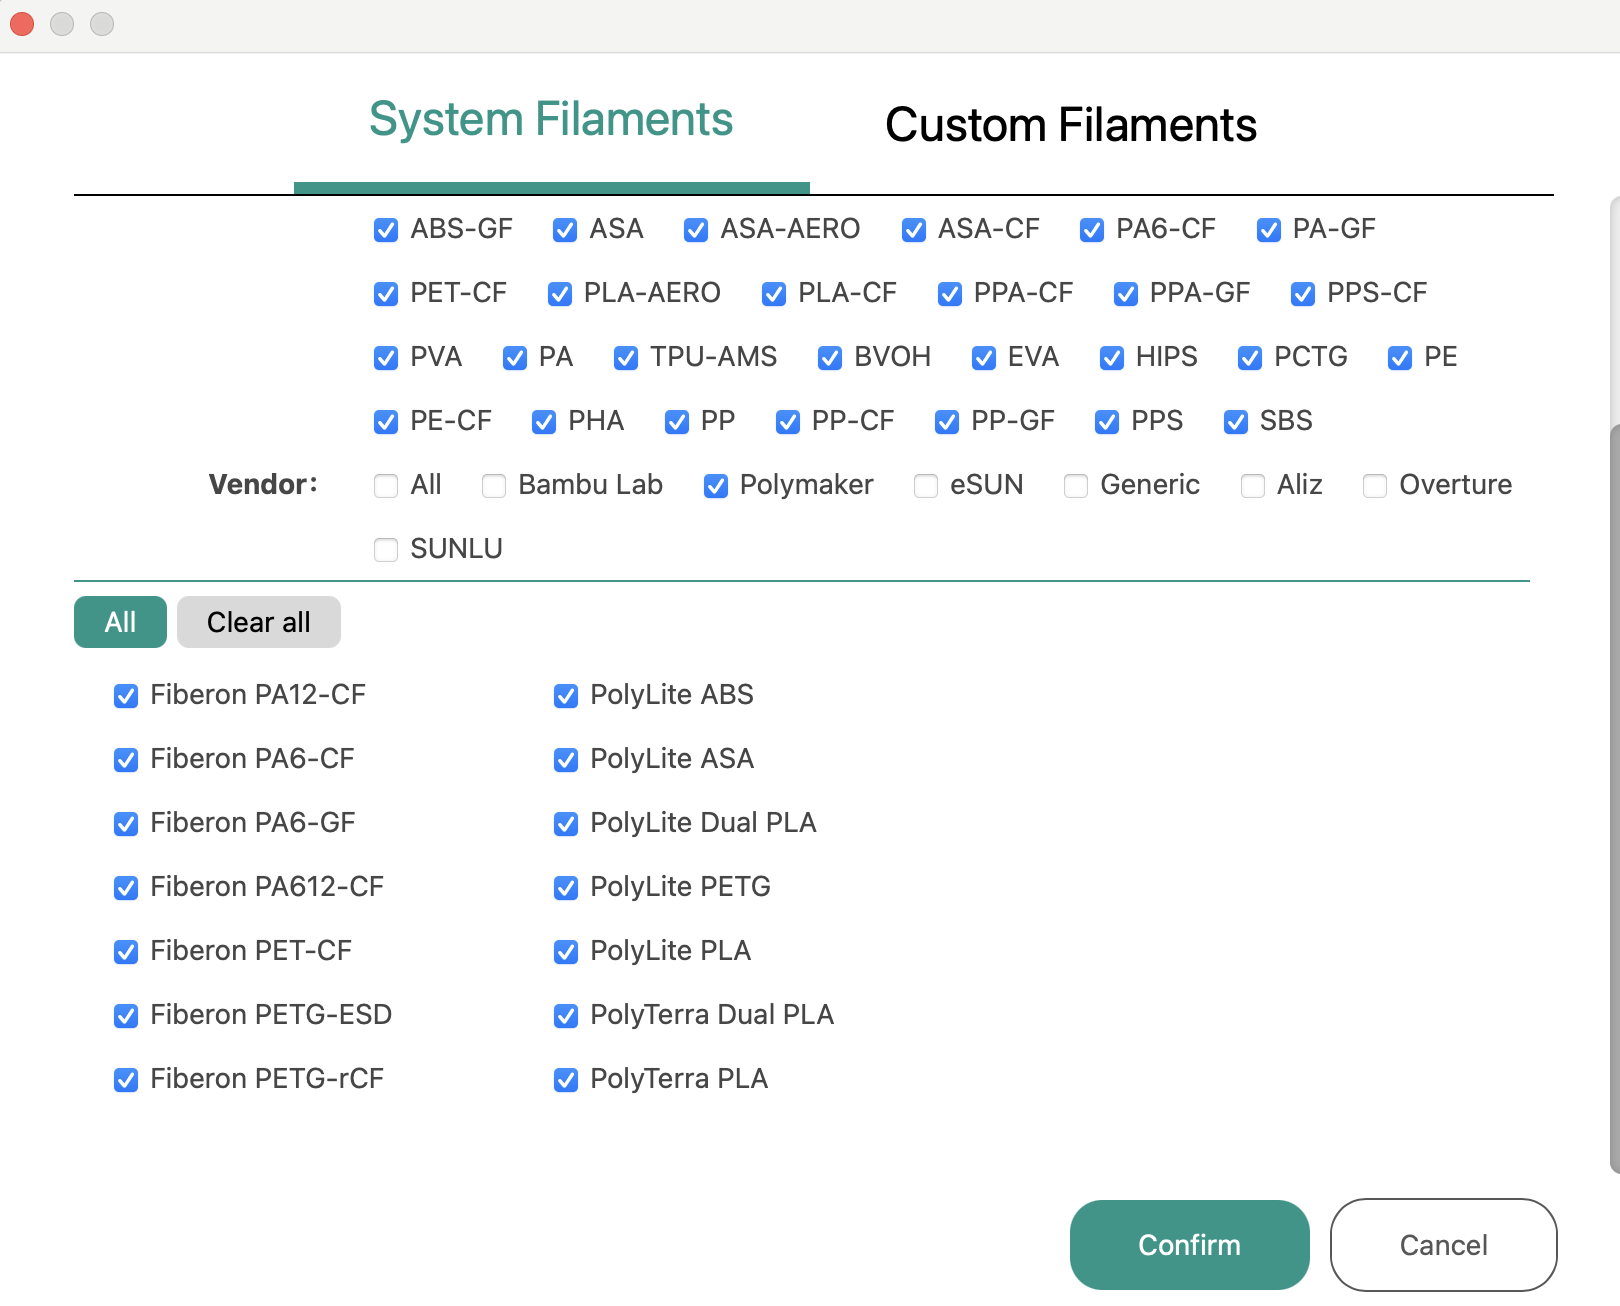This screenshot has height=1306, width=1620.
Task: Toggle PolyLite Dual PLA filament
Action: coord(566,824)
